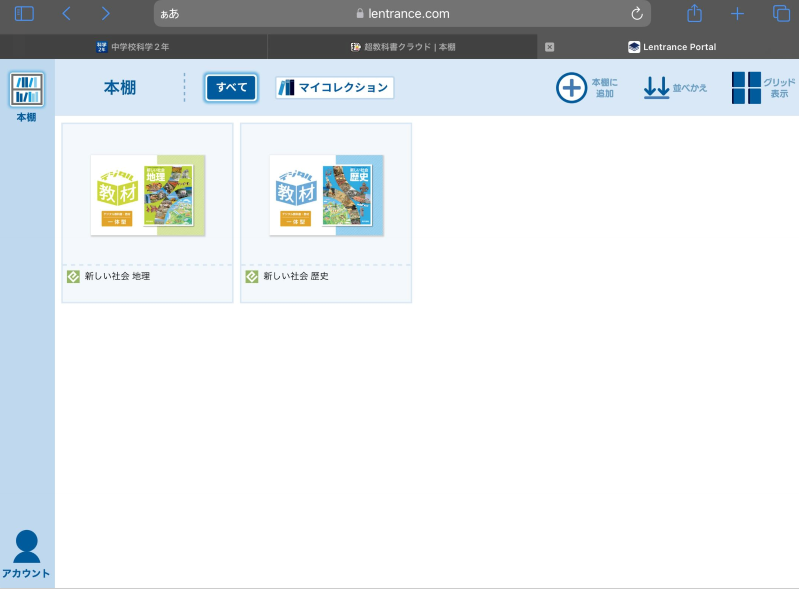Click the lentrance.com address field
The width and height of the screenshot is (799, 589).
(402, 14)
